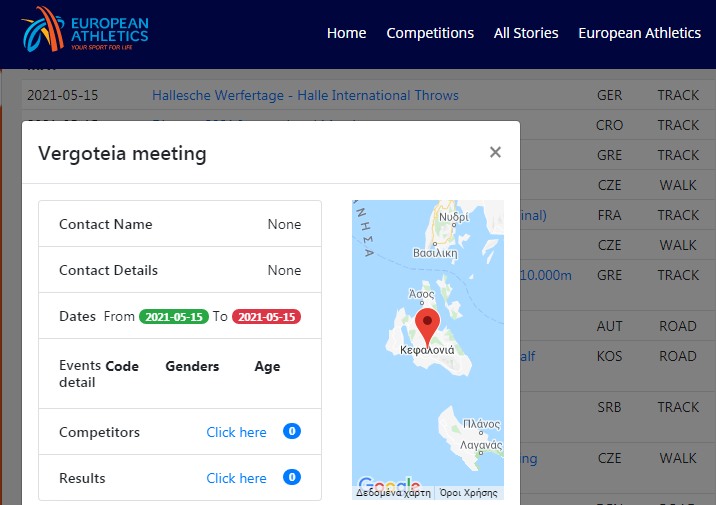Open Results 'Click here' link
The width and height of the screenshot is (716, 505).
pyautogui.click(x=236, y=478)
